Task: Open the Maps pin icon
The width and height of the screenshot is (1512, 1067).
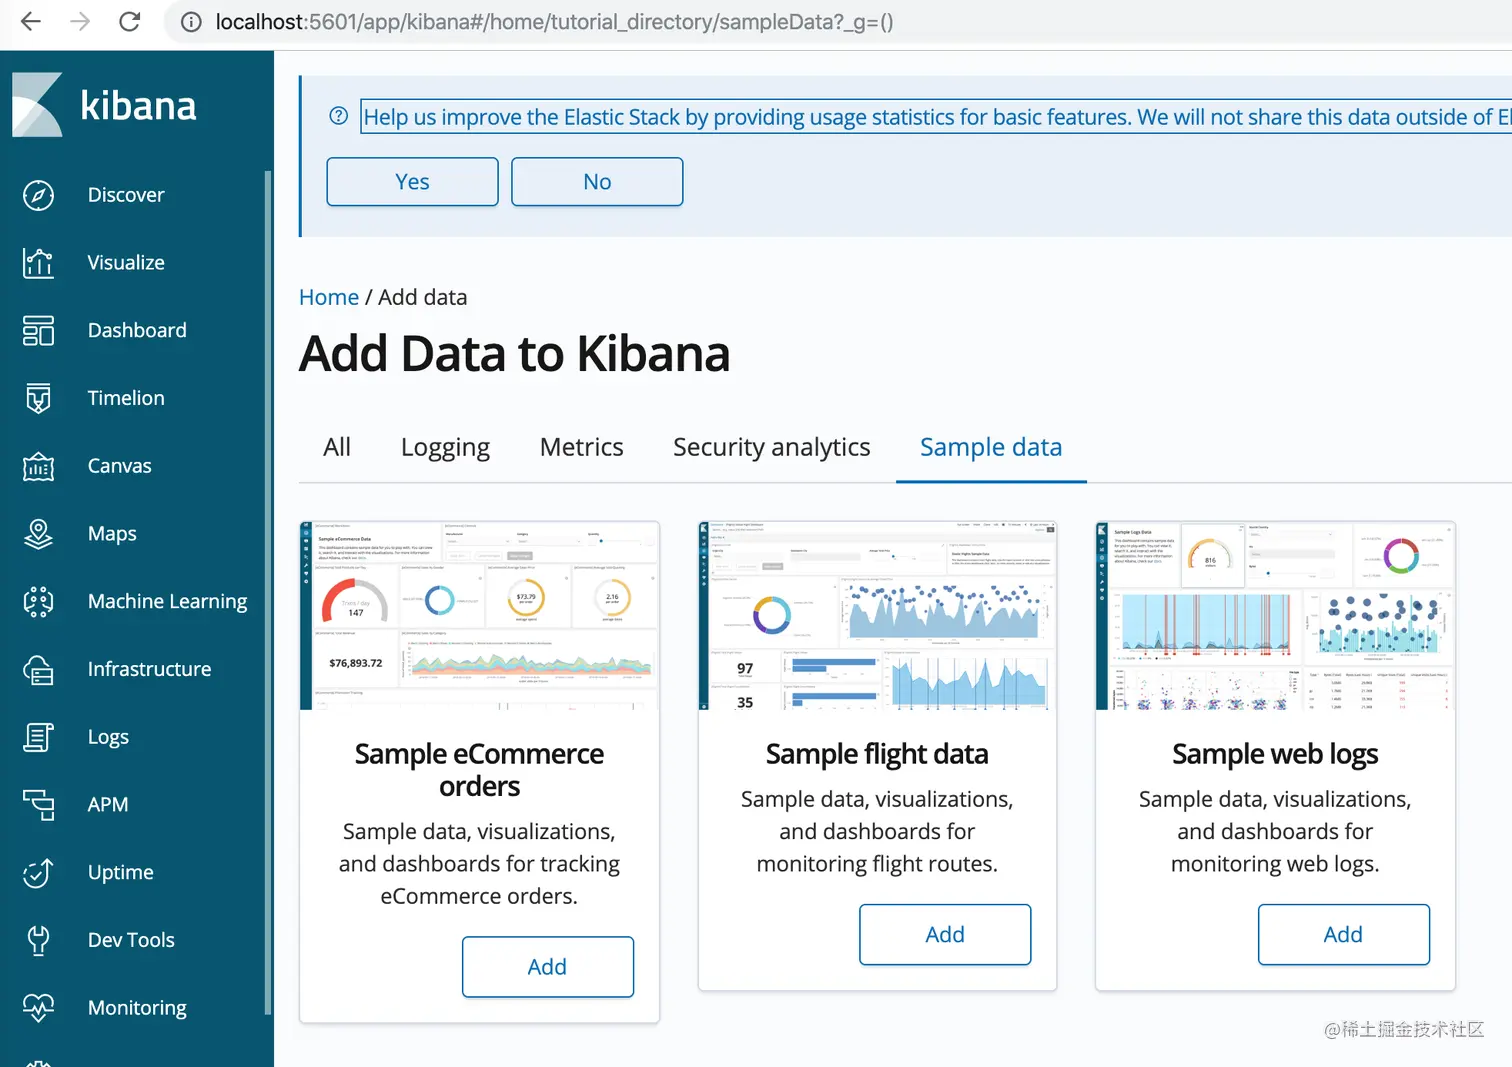Action: click(38, 534)
